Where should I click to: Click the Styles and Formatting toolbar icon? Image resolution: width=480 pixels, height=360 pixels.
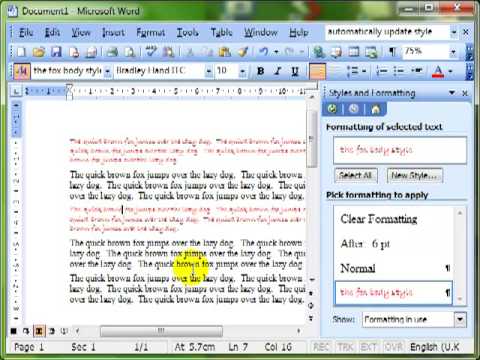click(22, 71)
